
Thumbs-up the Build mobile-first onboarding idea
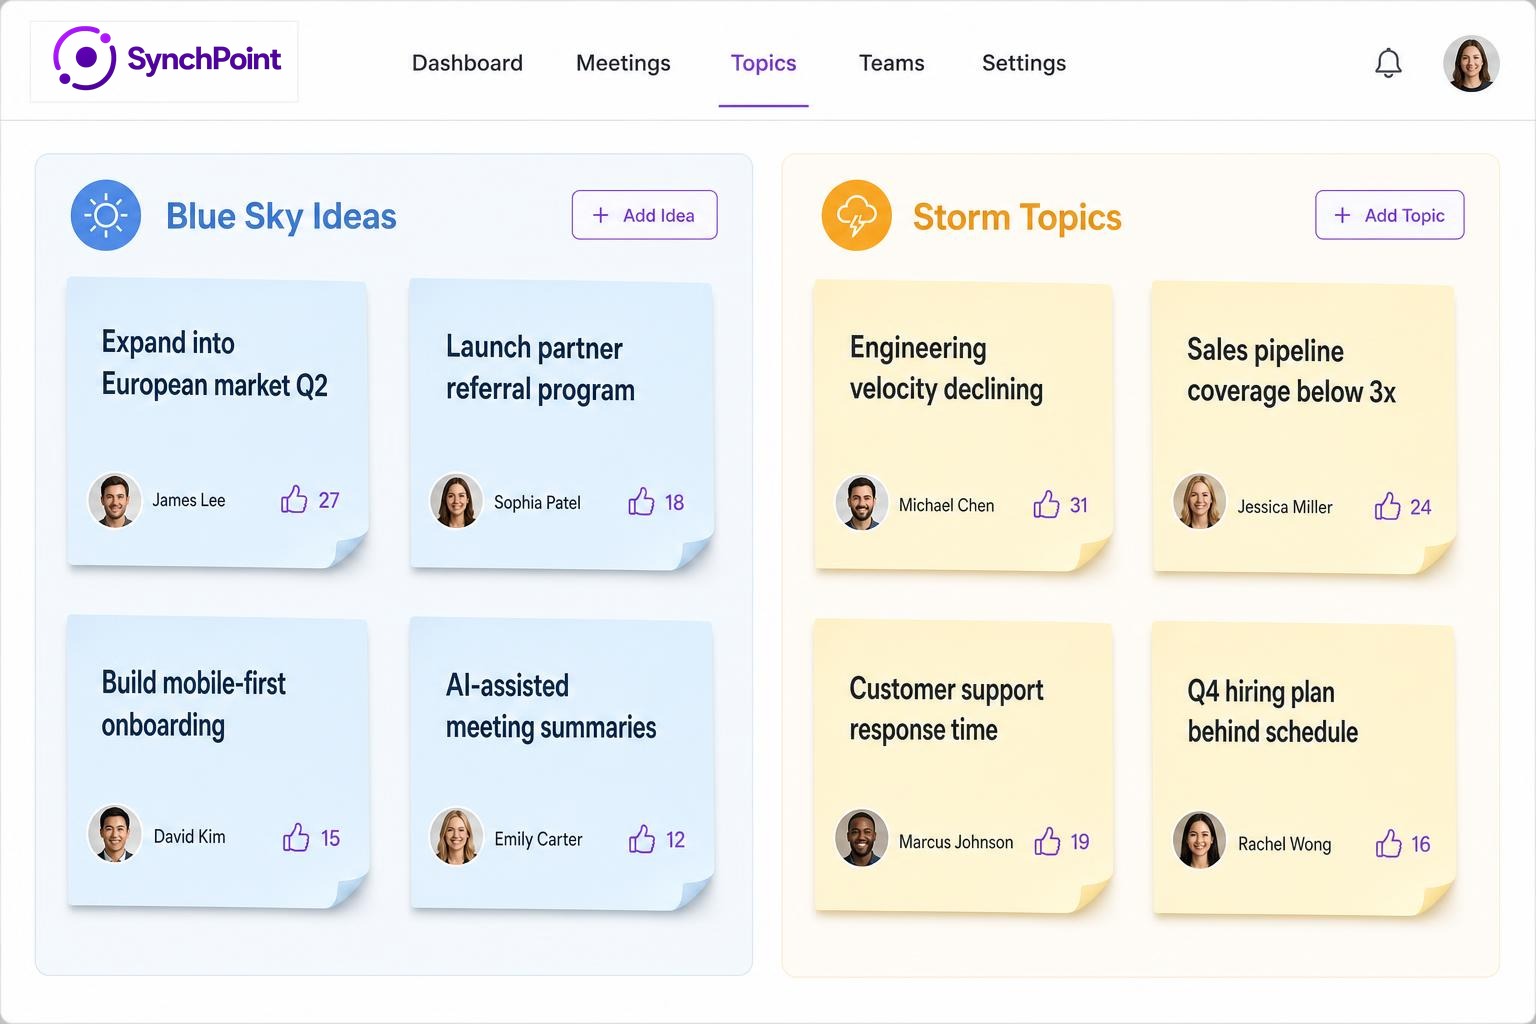[x=296, y=837]
